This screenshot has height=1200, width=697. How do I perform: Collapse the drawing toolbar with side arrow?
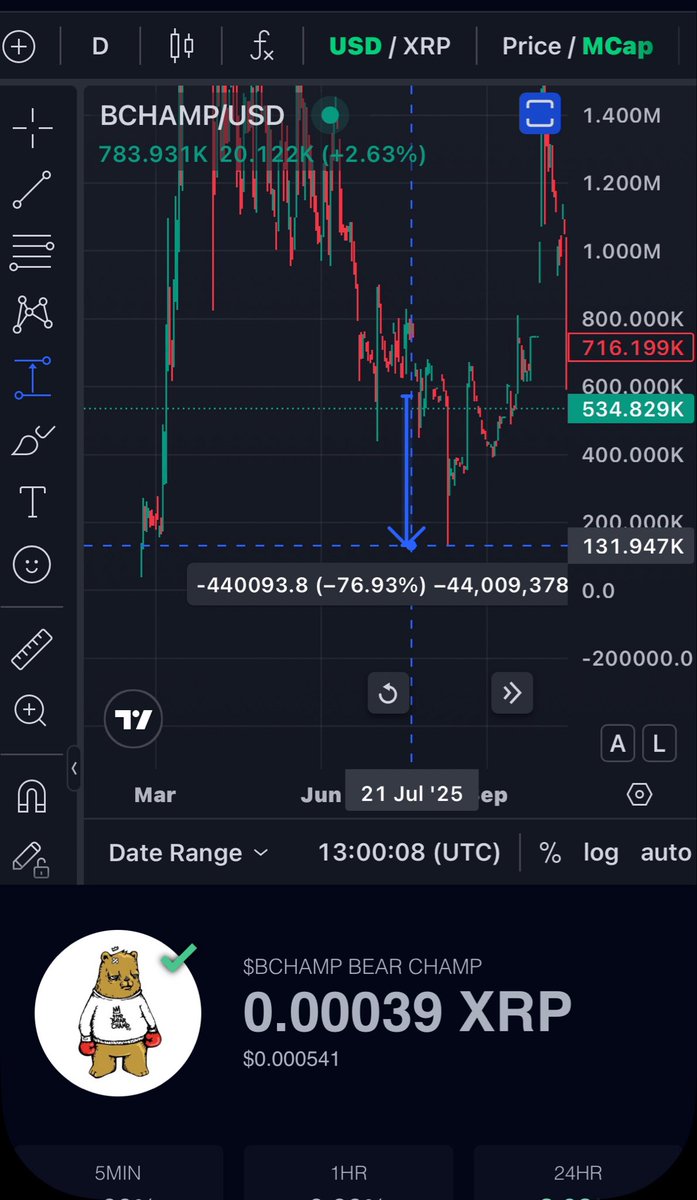pos(74,769)
